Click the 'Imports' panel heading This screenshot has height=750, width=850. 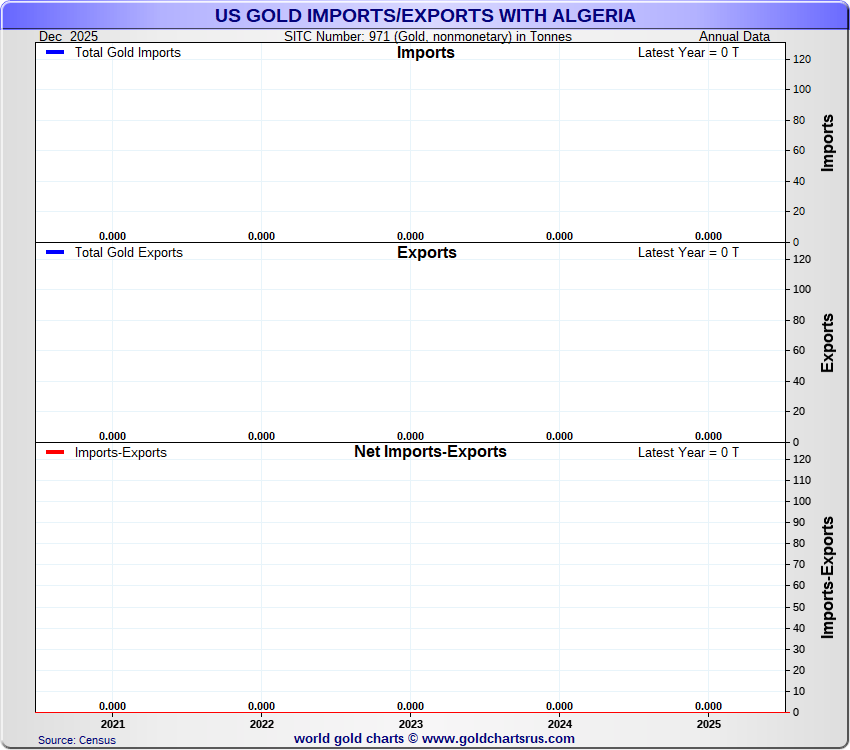pyautogui.click(x=426, y=53)
